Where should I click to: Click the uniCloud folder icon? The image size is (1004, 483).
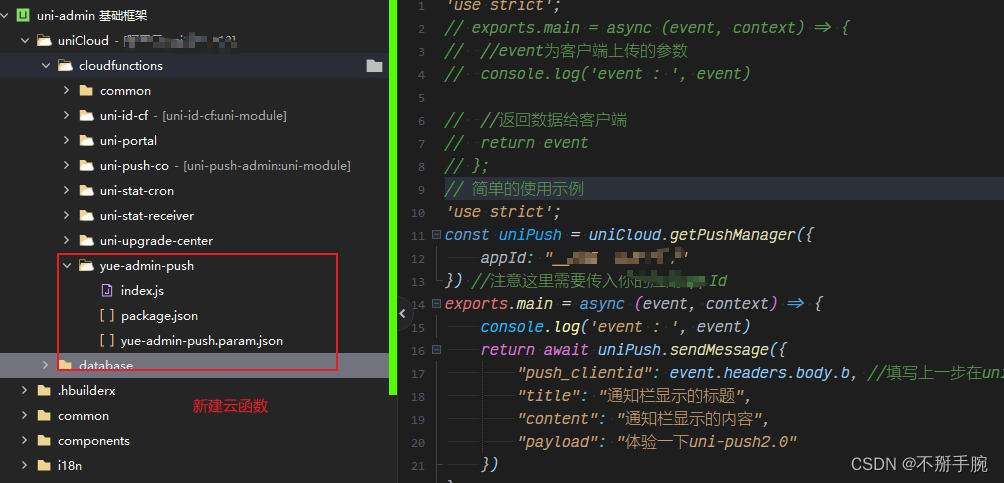(x=43, y=41)
